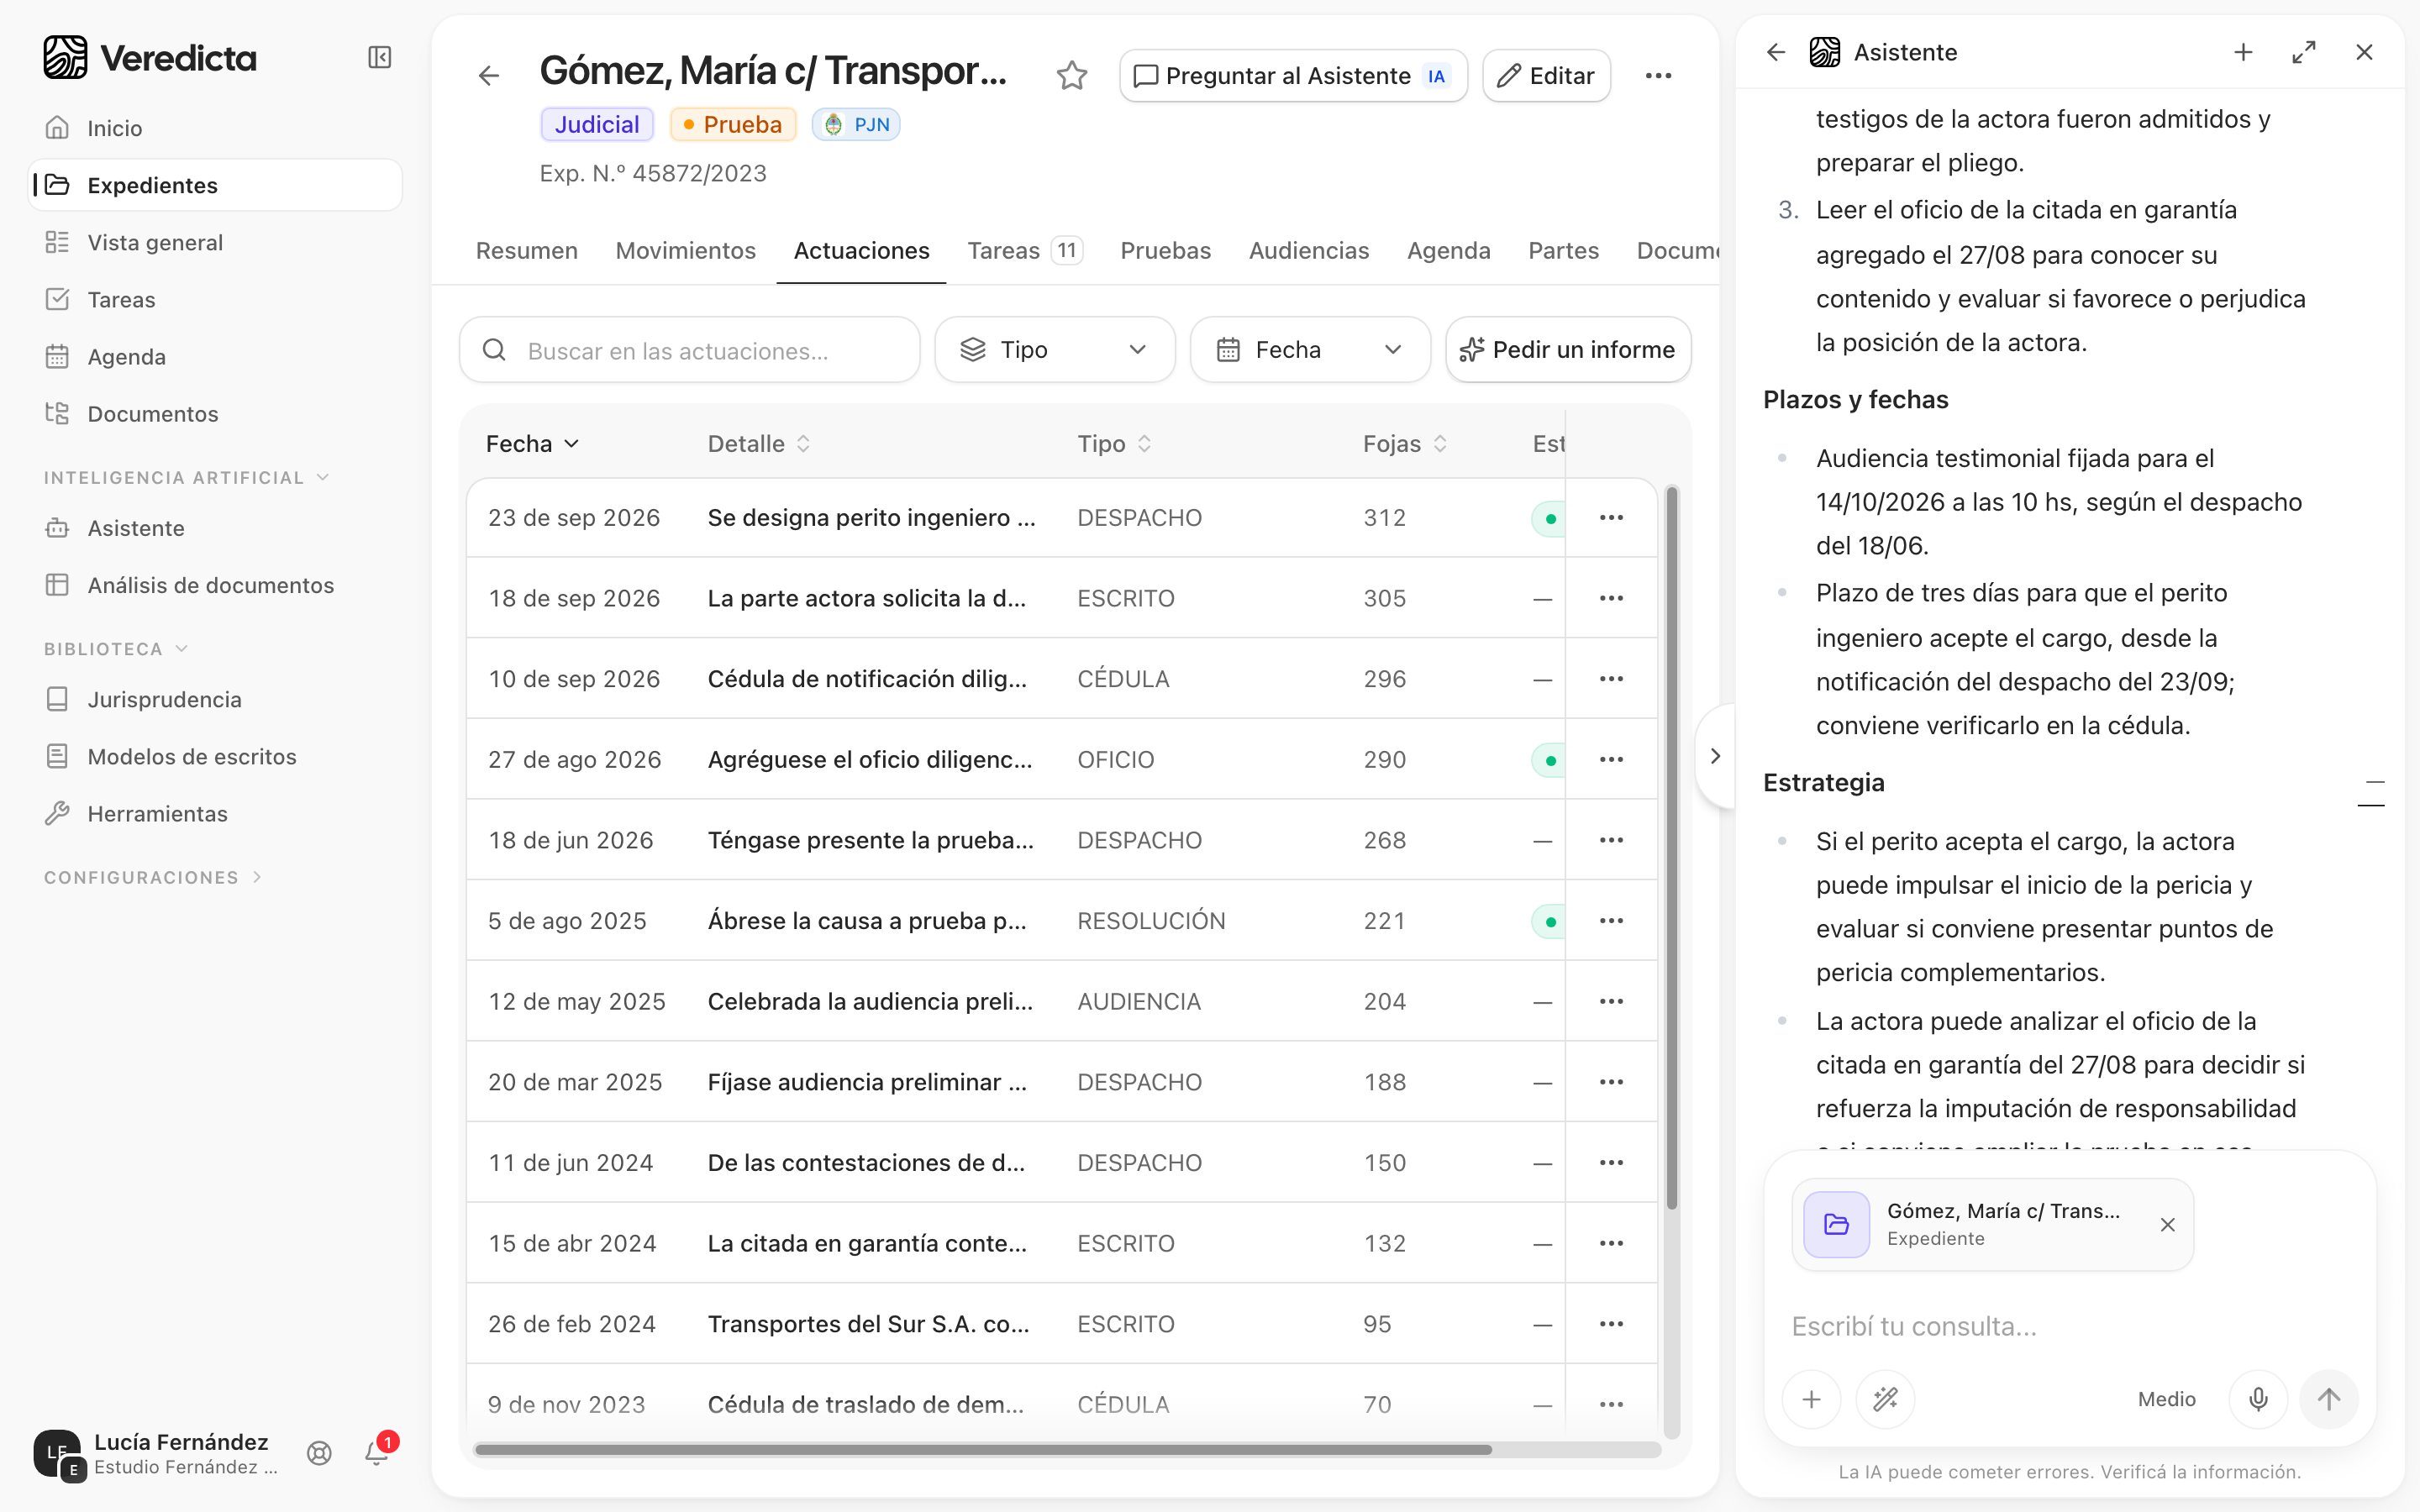This screenshot has height=1512, width=2420.
Task: Go back in the Asistente panel
Action: click(x=1776, y=52)
